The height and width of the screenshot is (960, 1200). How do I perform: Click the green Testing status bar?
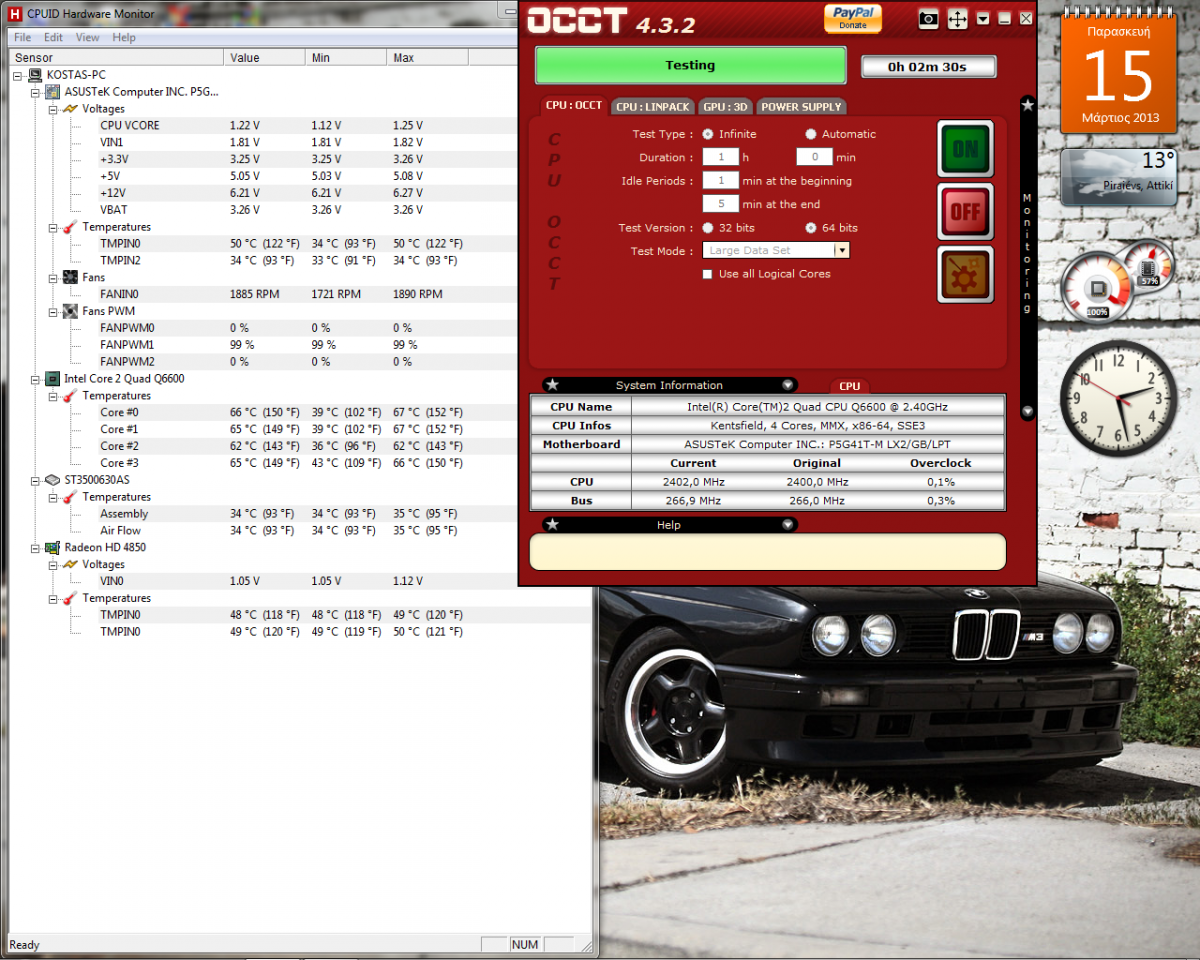click(691, 65)
